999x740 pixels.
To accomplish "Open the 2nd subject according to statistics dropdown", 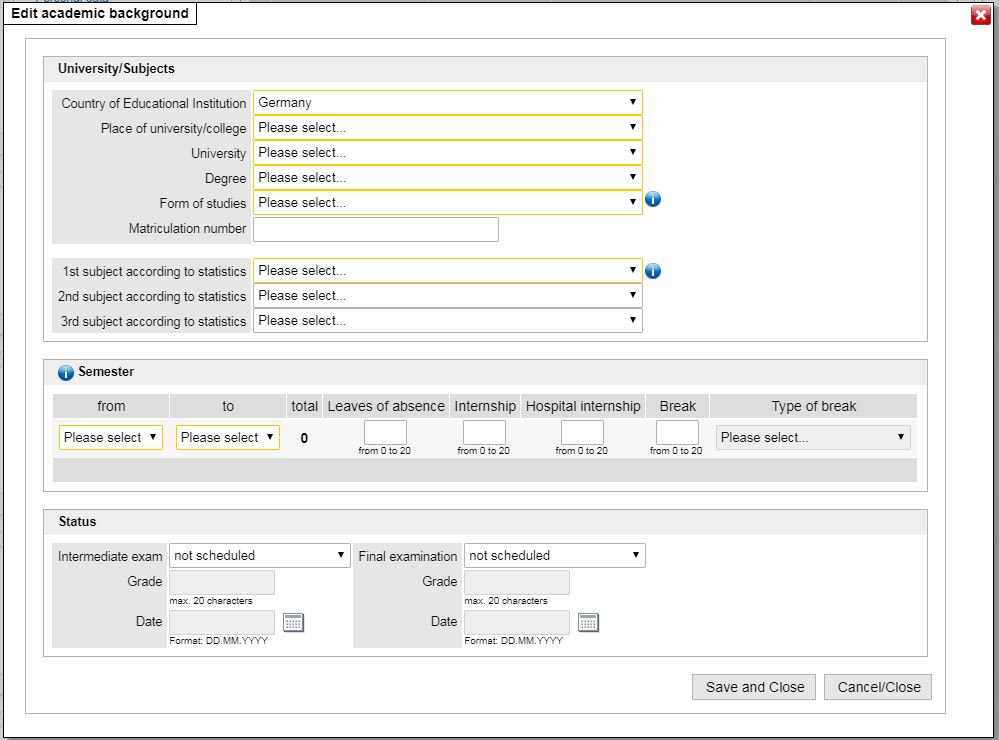I will point(447,296).
